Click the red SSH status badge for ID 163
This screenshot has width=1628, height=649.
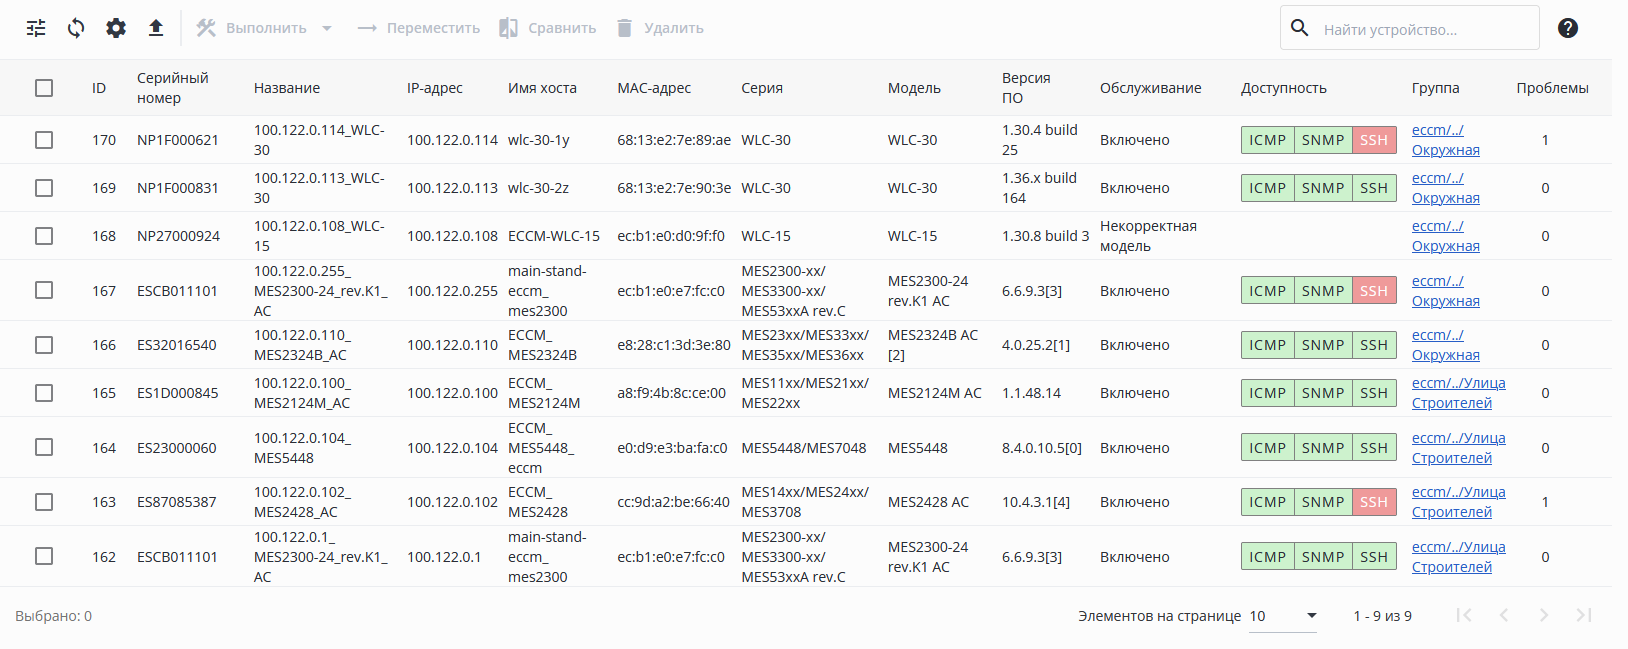point(1374,502)
